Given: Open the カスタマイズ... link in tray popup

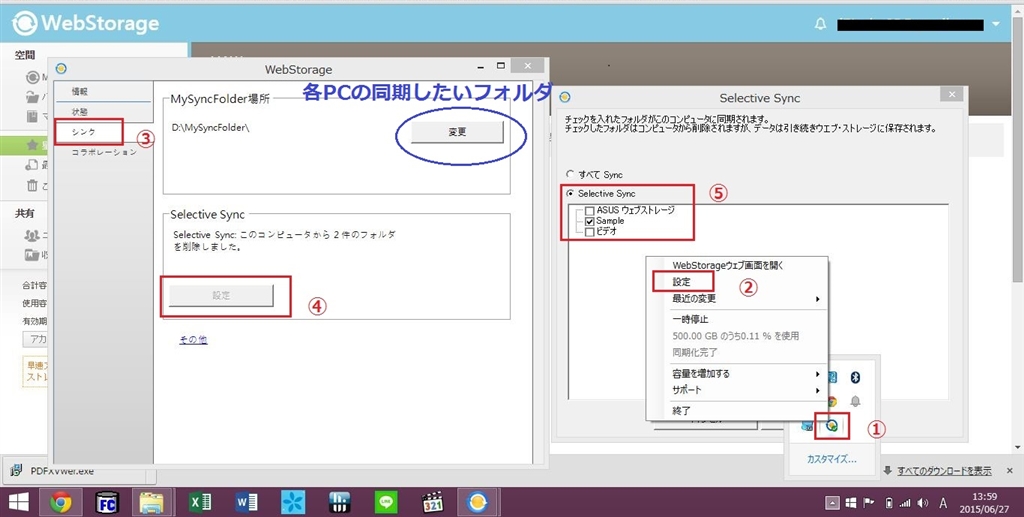Looking at the screenshot, I should (x=831, y=459).
